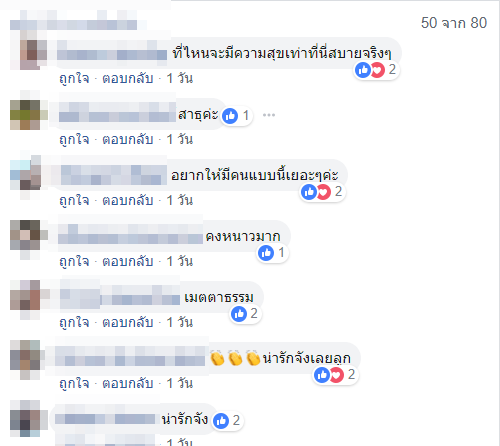Click the like icon beside the last น่ารักจัง comment

point(221,421)
